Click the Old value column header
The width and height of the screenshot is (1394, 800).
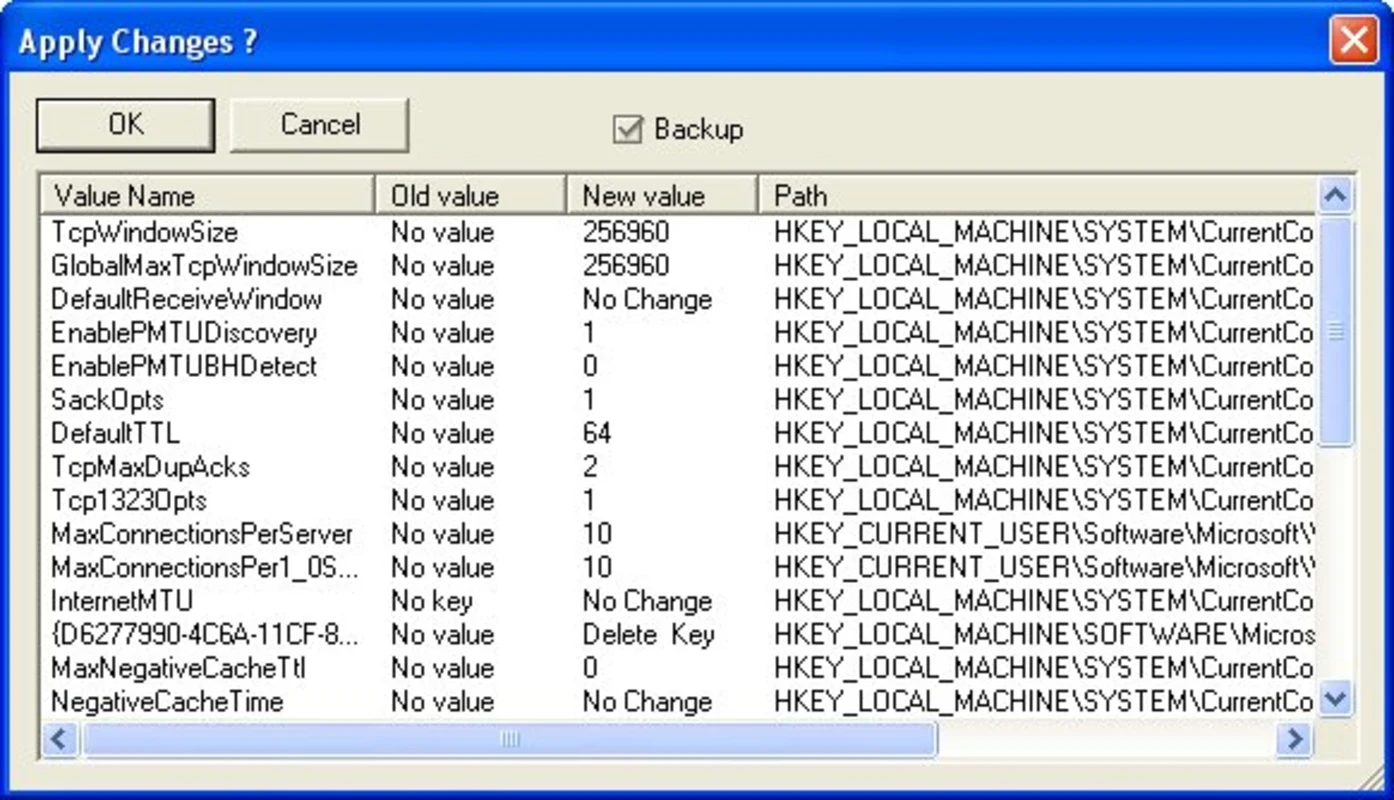471,195
